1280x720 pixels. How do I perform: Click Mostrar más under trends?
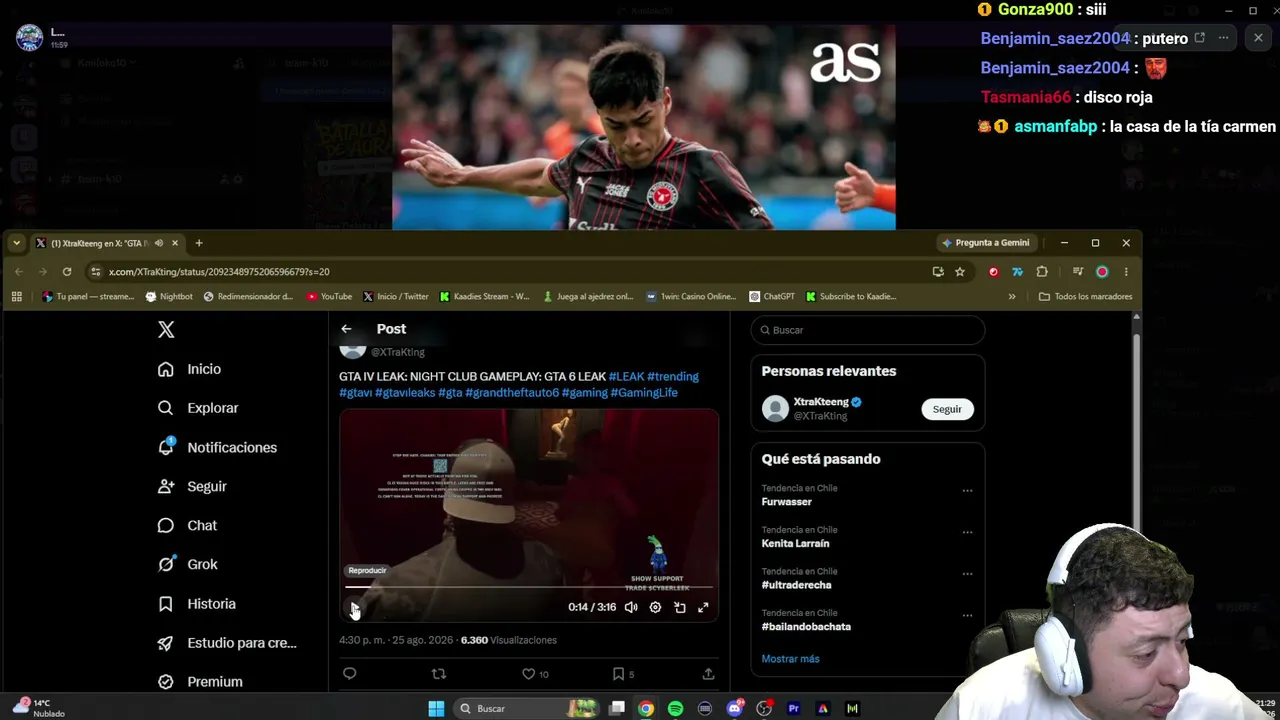tap(790, 659)
